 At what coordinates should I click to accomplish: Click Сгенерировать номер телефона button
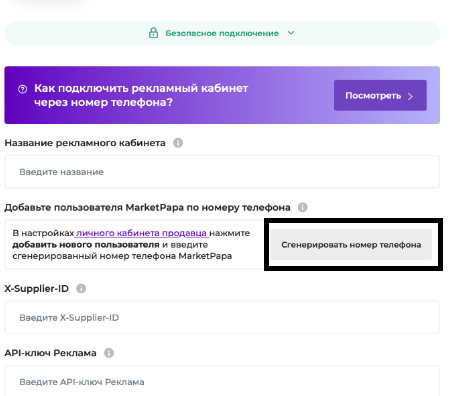point(351,245)
